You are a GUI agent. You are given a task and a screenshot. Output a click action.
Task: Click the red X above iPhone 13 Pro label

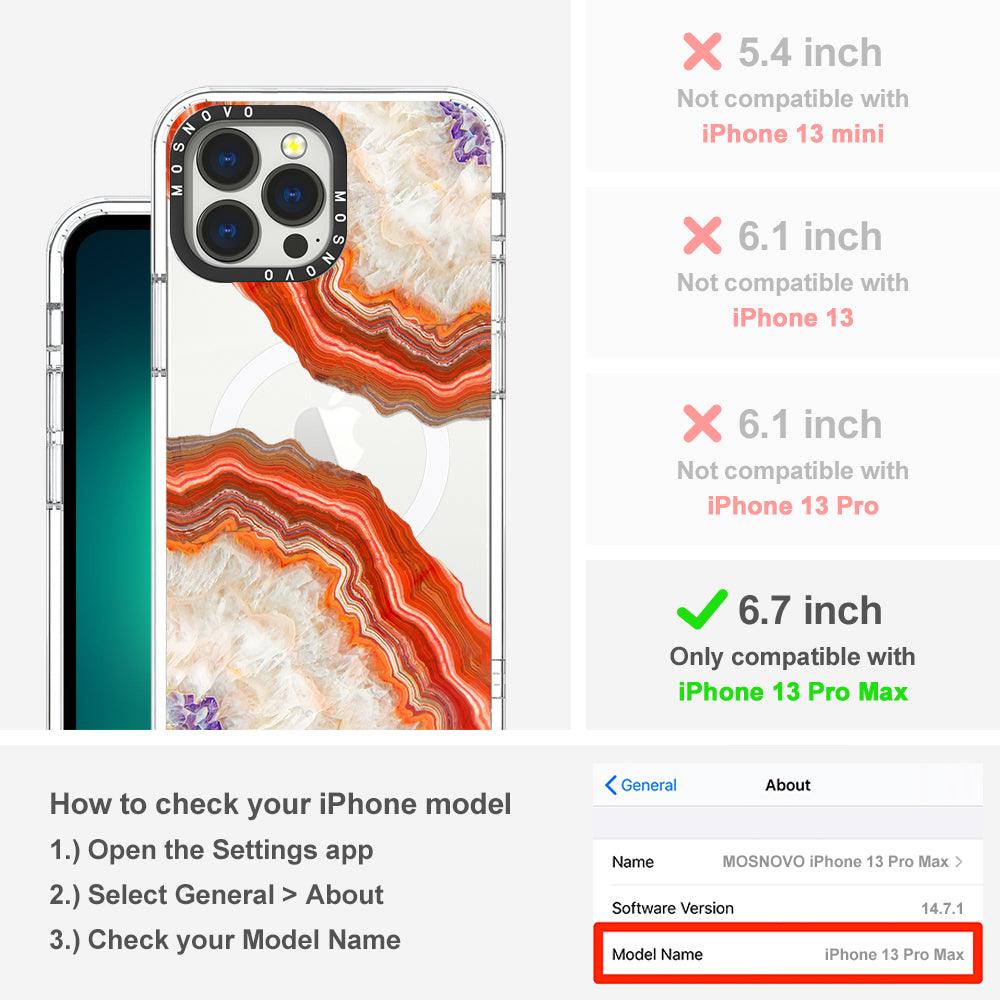tap(702, 423)
